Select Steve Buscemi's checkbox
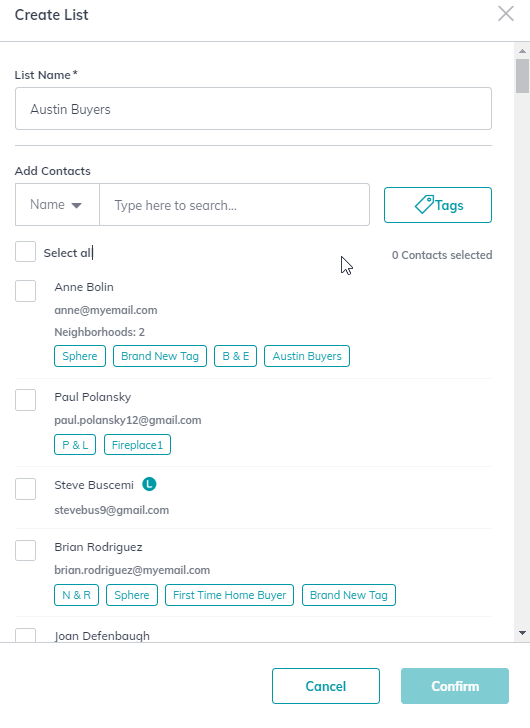The width and height of the screenshot is (530, 728). point(26,489)
